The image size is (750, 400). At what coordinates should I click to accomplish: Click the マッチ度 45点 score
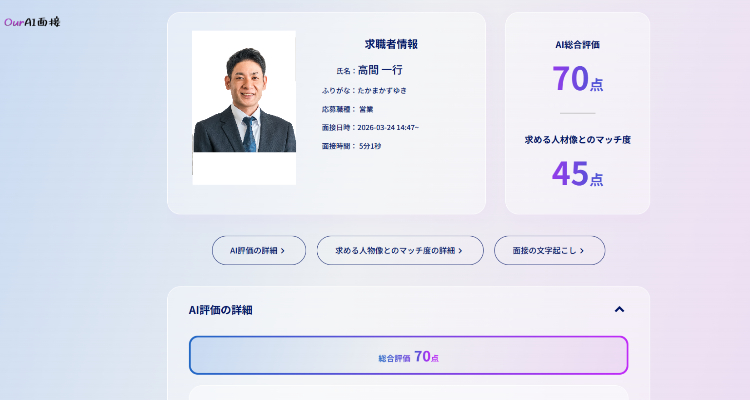tap(577, 174)
